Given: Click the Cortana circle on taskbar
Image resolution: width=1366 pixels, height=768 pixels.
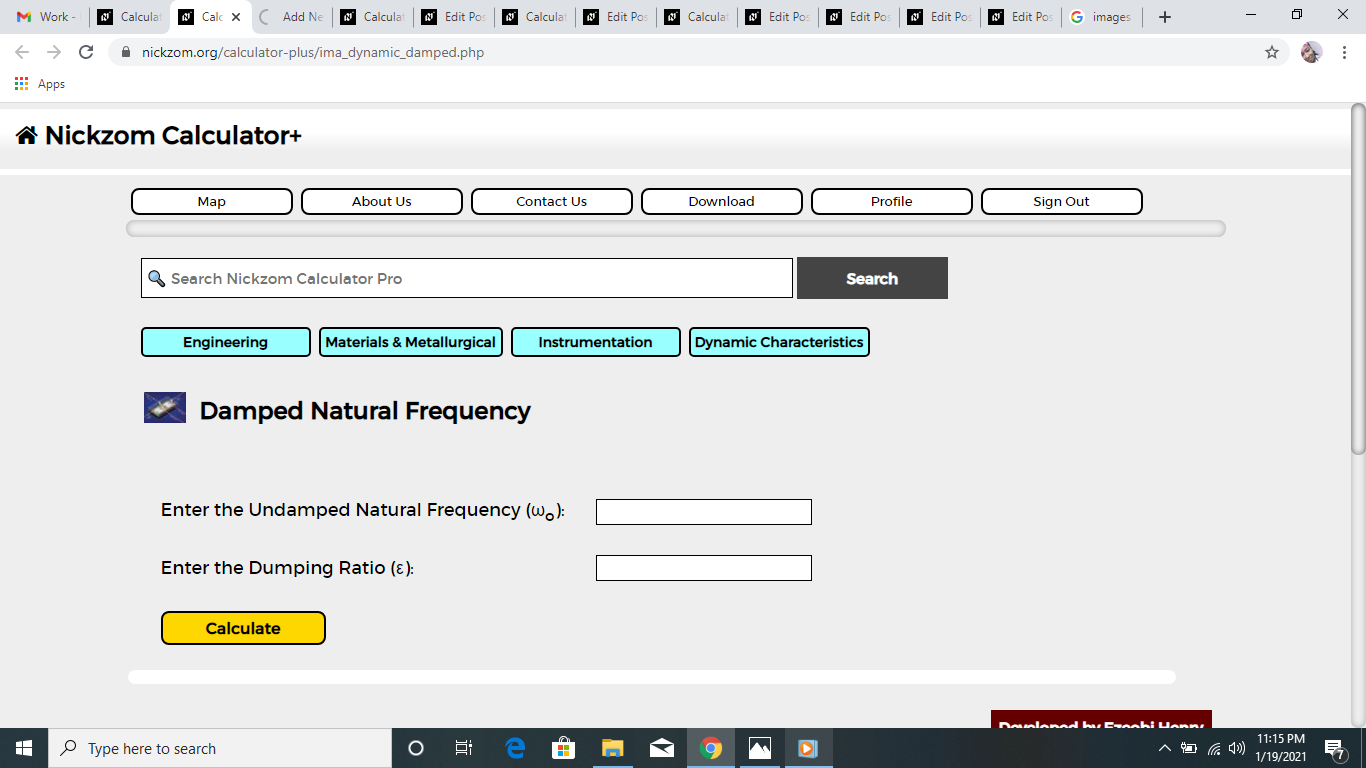Looking at the screenshot, I should coord(416,748).
